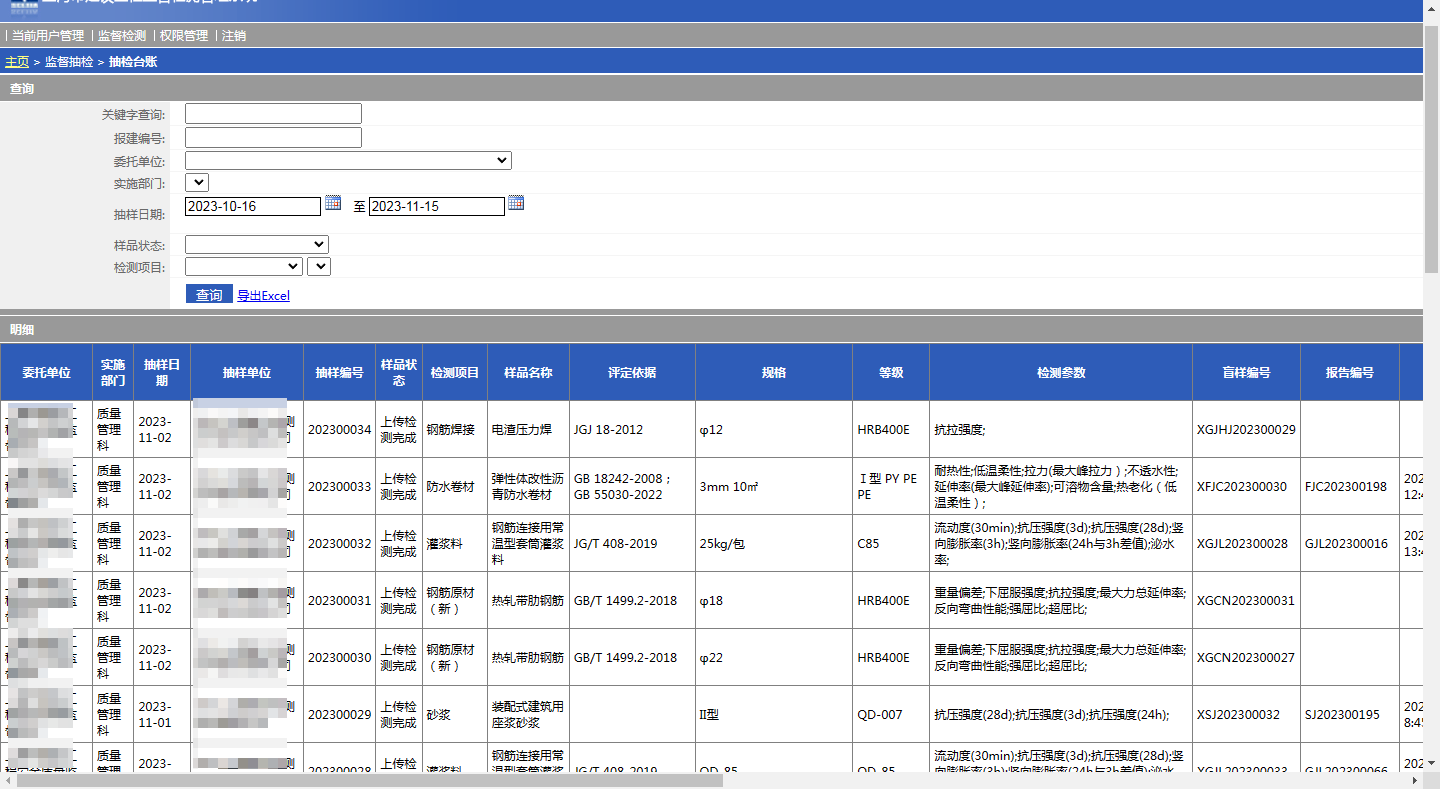Open the first 检测项目 dropdown
This screenshot has width=1440, height=789.
point(244,266)
